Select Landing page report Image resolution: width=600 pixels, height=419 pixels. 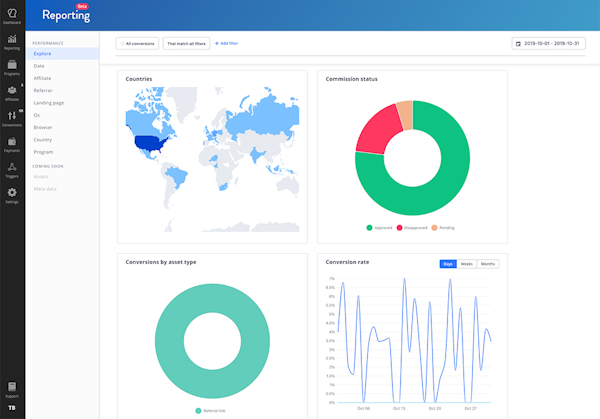(x=50, y=102)
